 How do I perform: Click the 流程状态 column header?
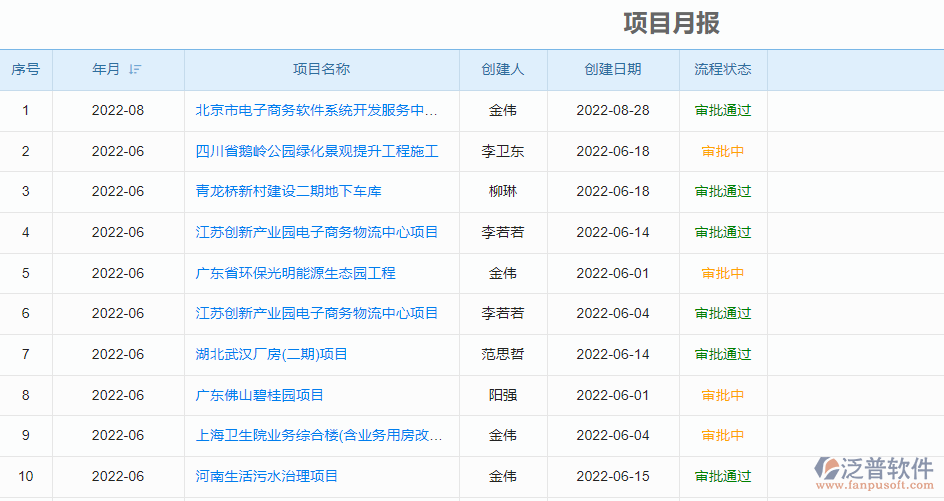click(x=722, y=69)
